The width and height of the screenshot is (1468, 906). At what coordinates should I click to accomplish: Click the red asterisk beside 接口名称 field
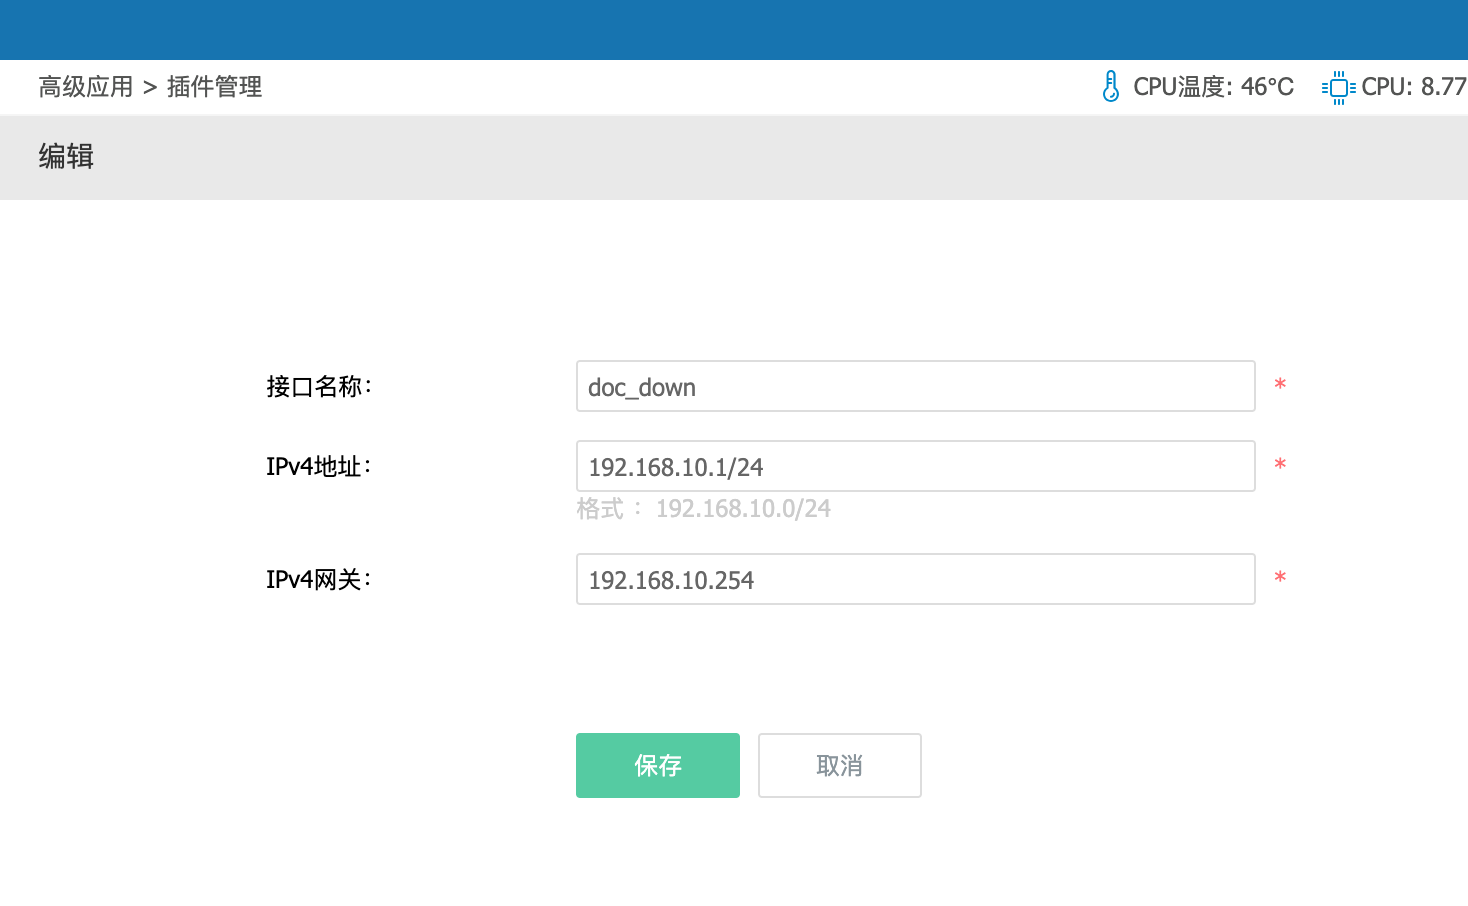pos(1280,386)
